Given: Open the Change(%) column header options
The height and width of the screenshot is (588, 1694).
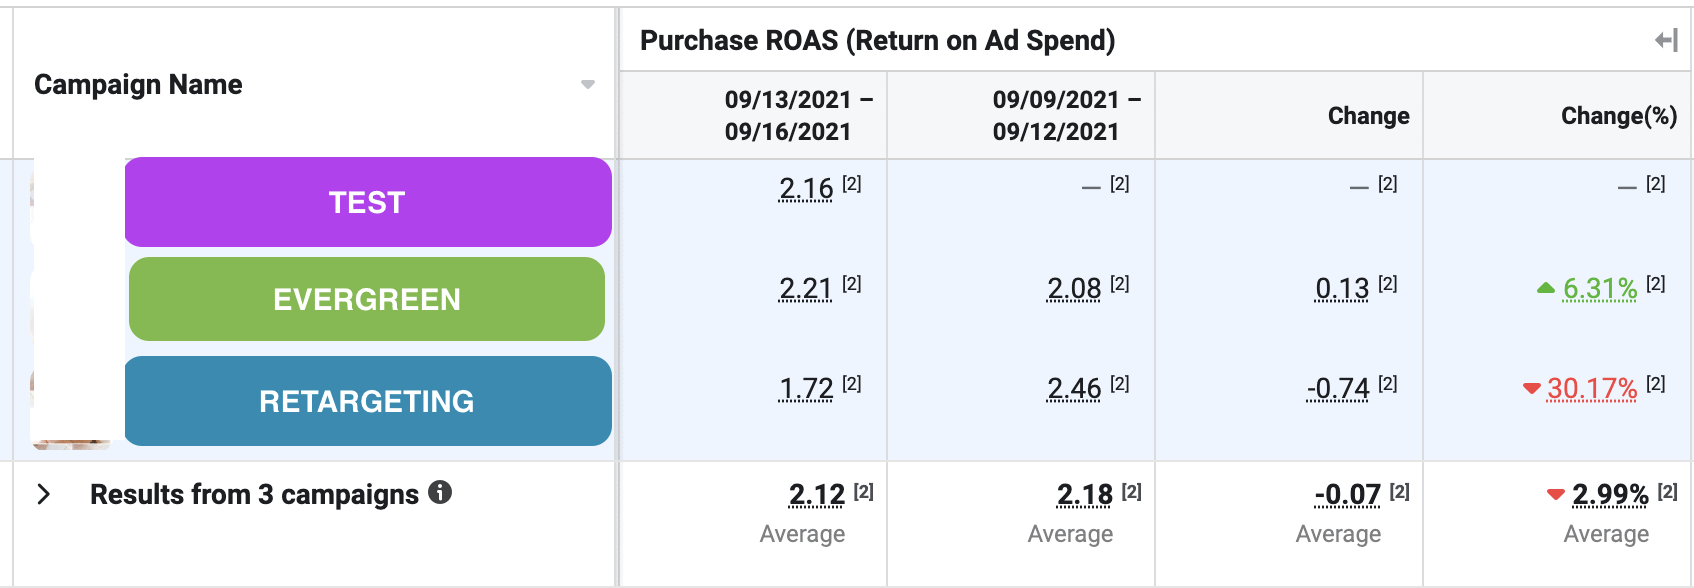Looking at the screenshot, I should click(x=1618, y=115).
